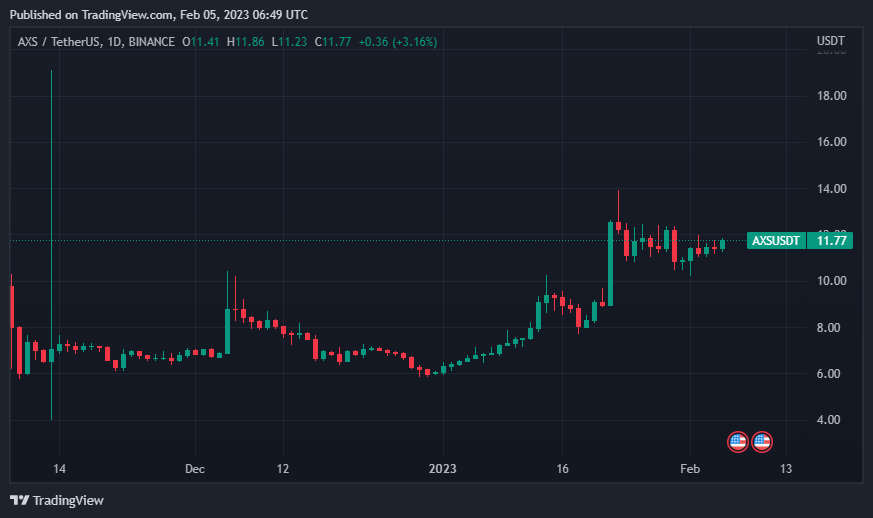Click the 11.77 current price tag
The height and width of the screenshot is (518, 873).
click(x=831, y=241)
